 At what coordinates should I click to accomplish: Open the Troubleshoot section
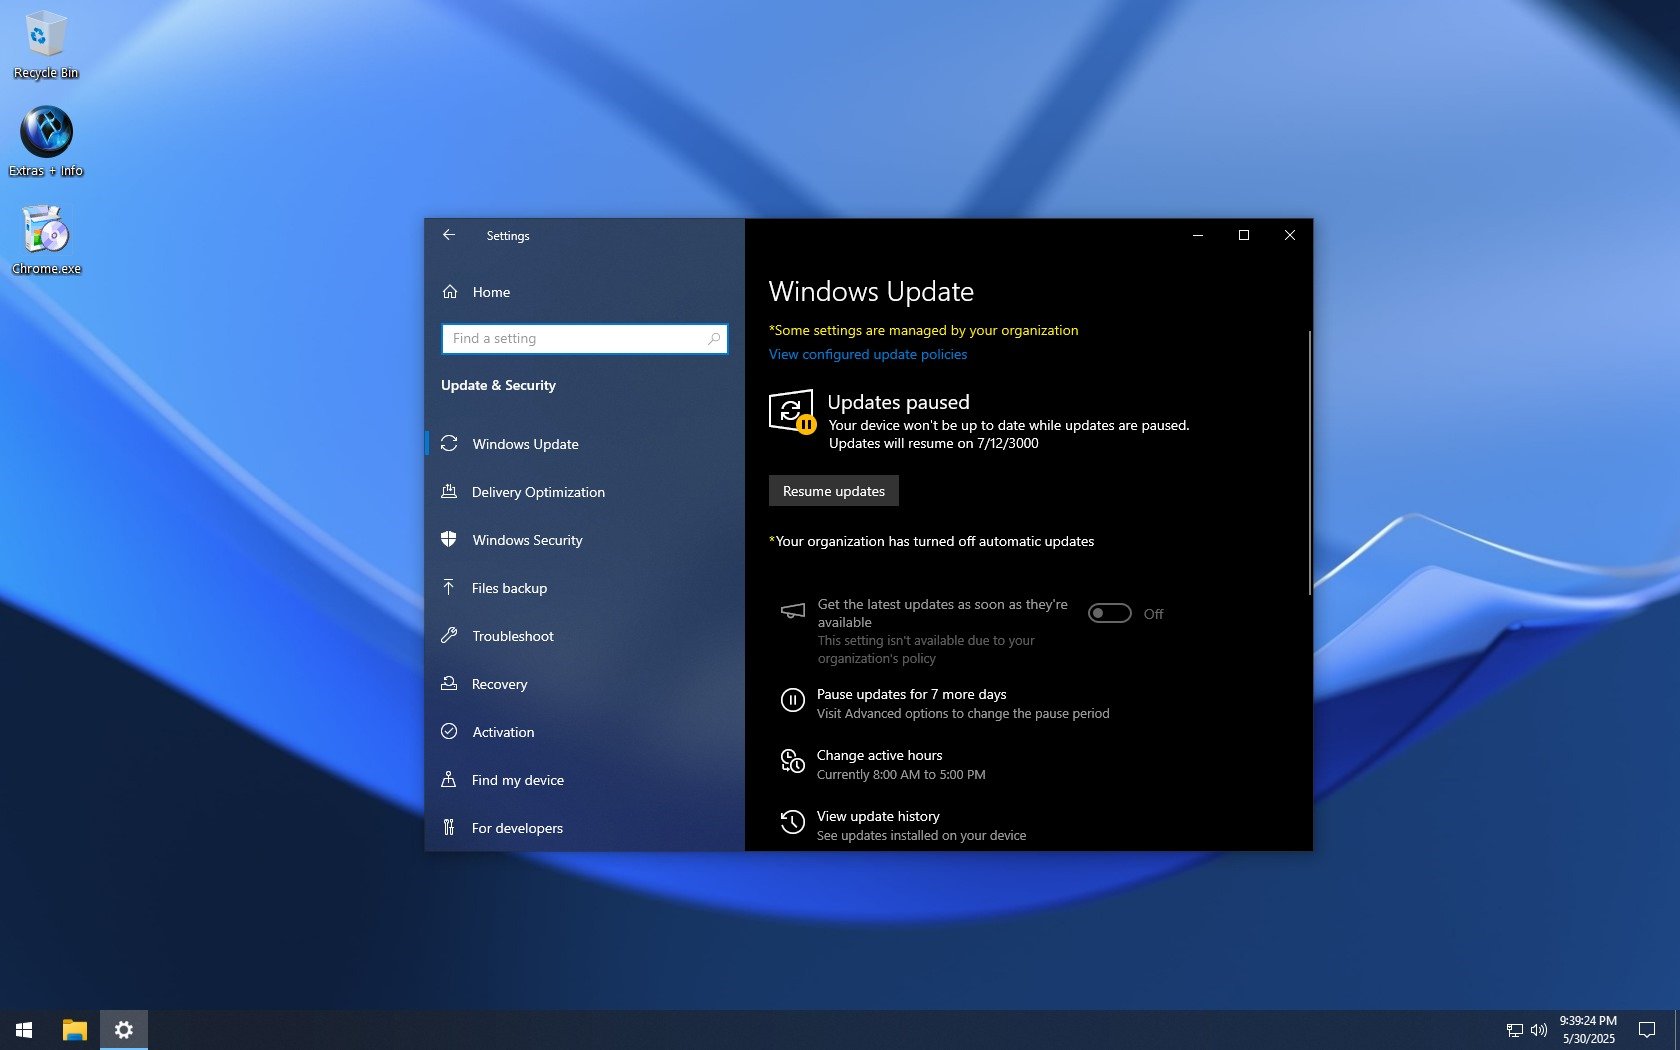(x=512, y=636)
